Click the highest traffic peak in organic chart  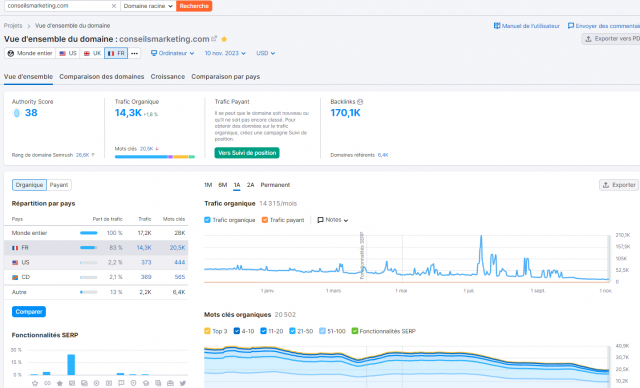point(481,237)
